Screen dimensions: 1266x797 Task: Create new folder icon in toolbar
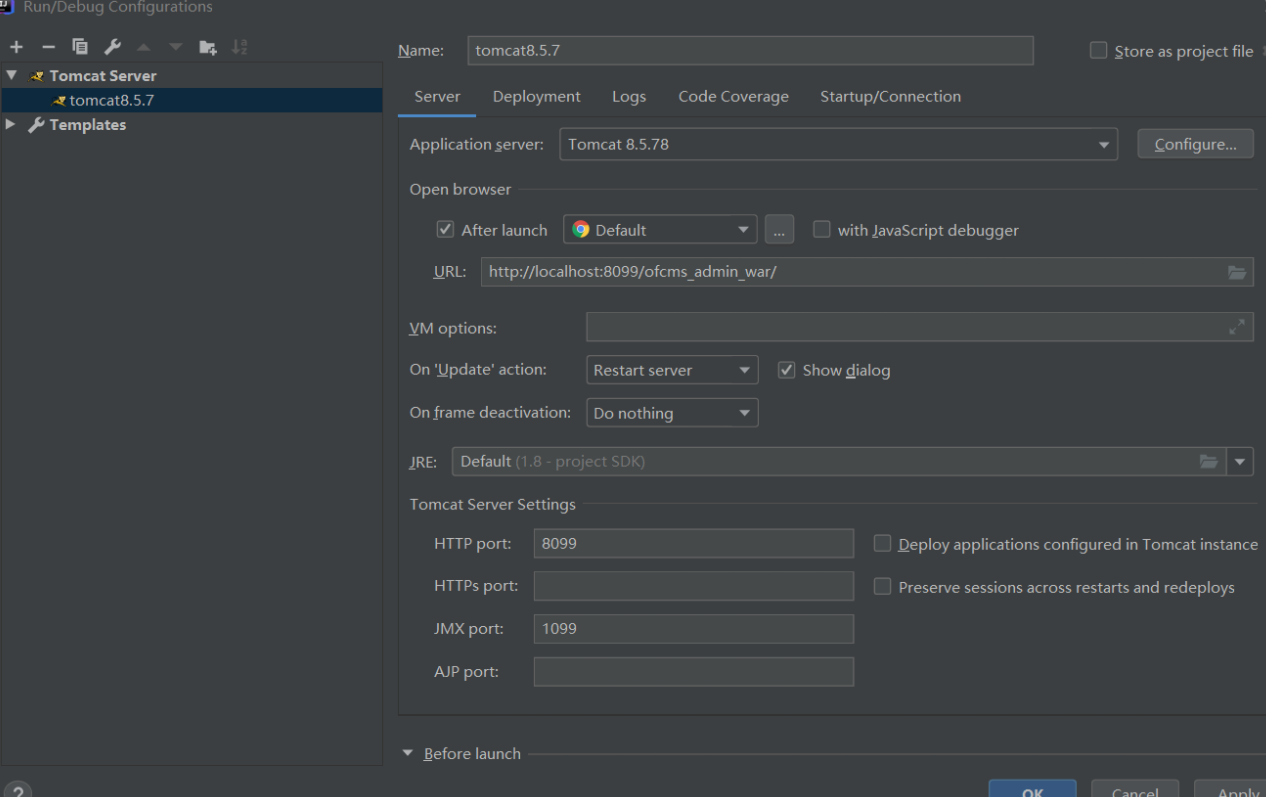point(207,47)
